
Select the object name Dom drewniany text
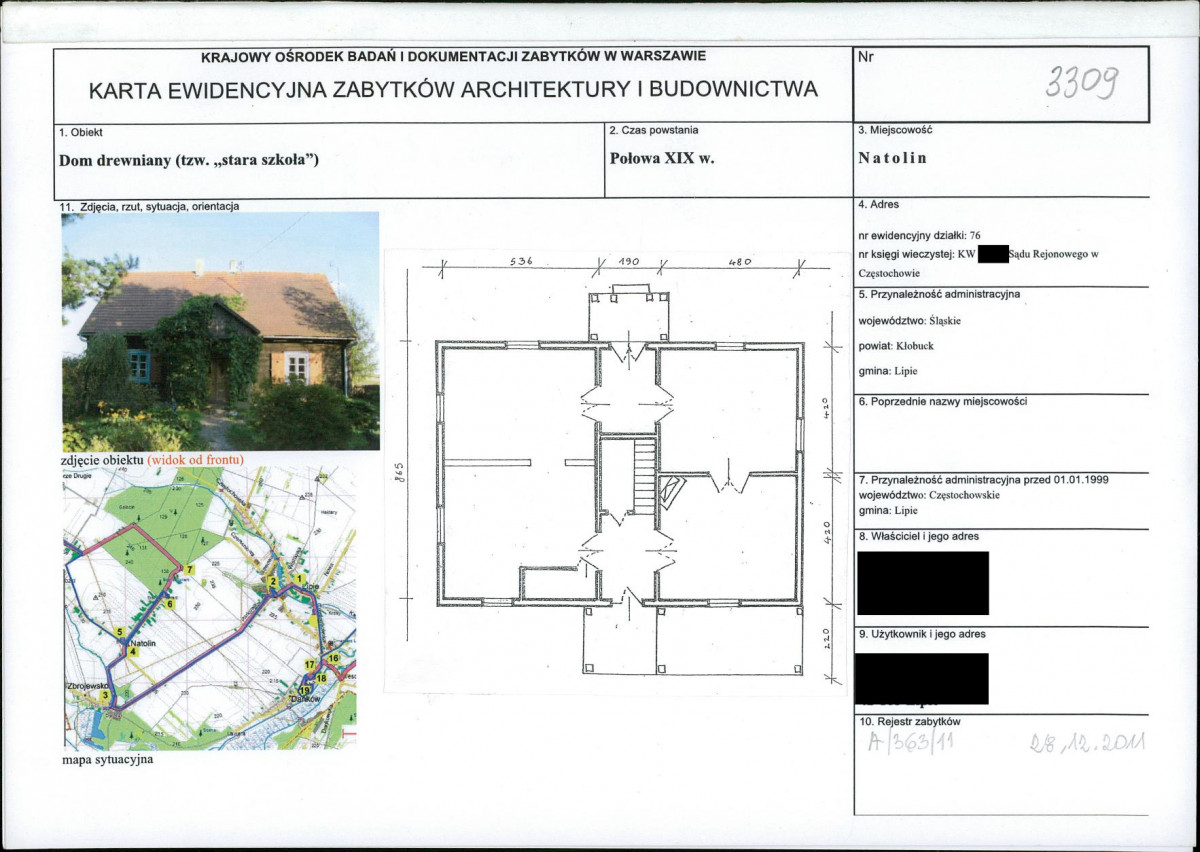click(188, 158)
